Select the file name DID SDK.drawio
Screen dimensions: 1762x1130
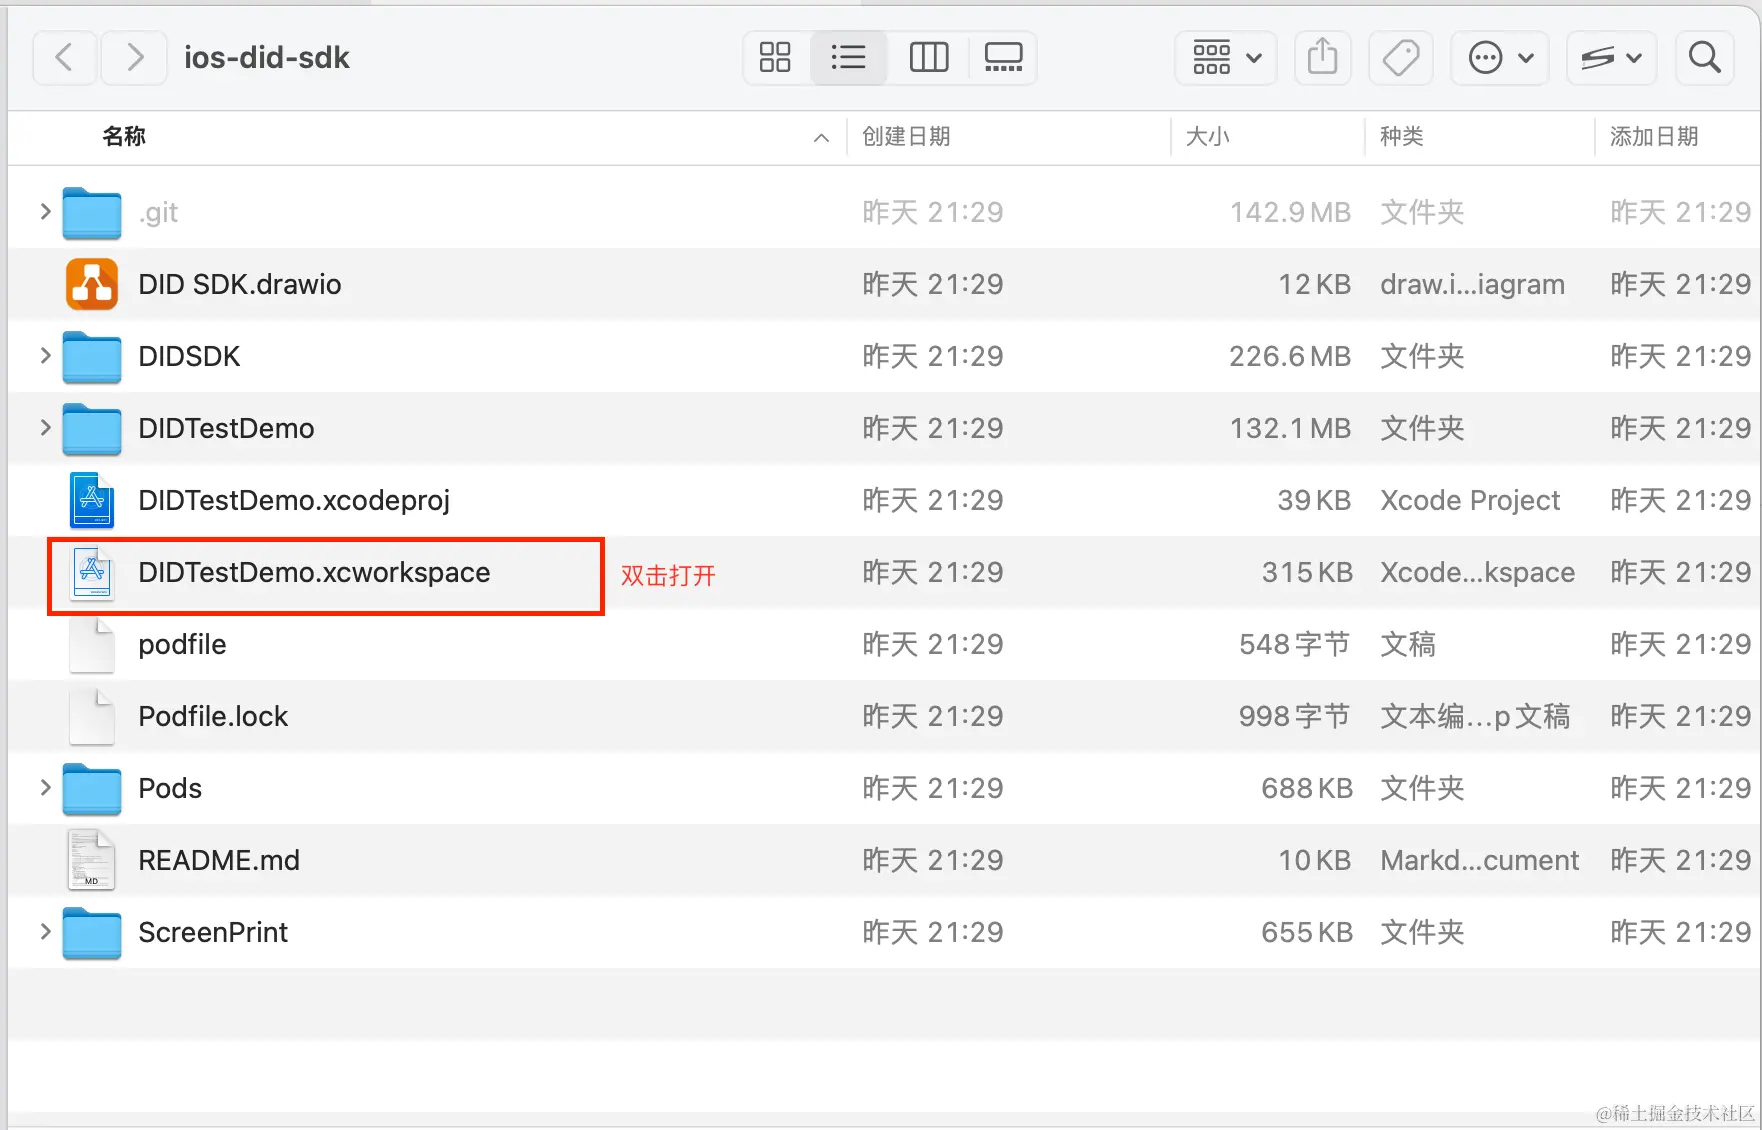(240, 284)
